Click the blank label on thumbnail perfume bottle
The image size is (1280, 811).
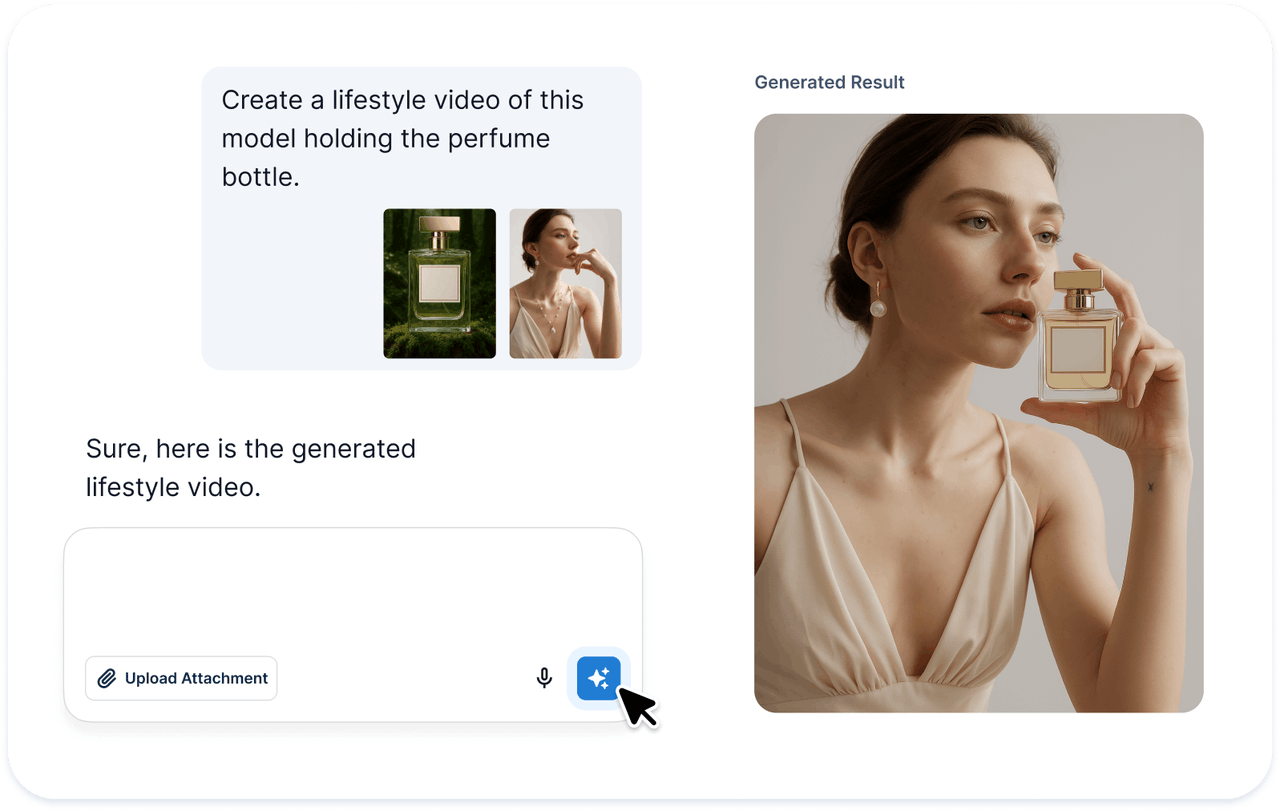[440, 283]
